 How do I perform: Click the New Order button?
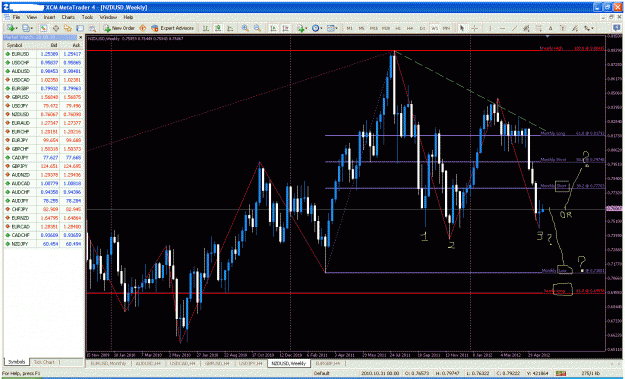119,28
